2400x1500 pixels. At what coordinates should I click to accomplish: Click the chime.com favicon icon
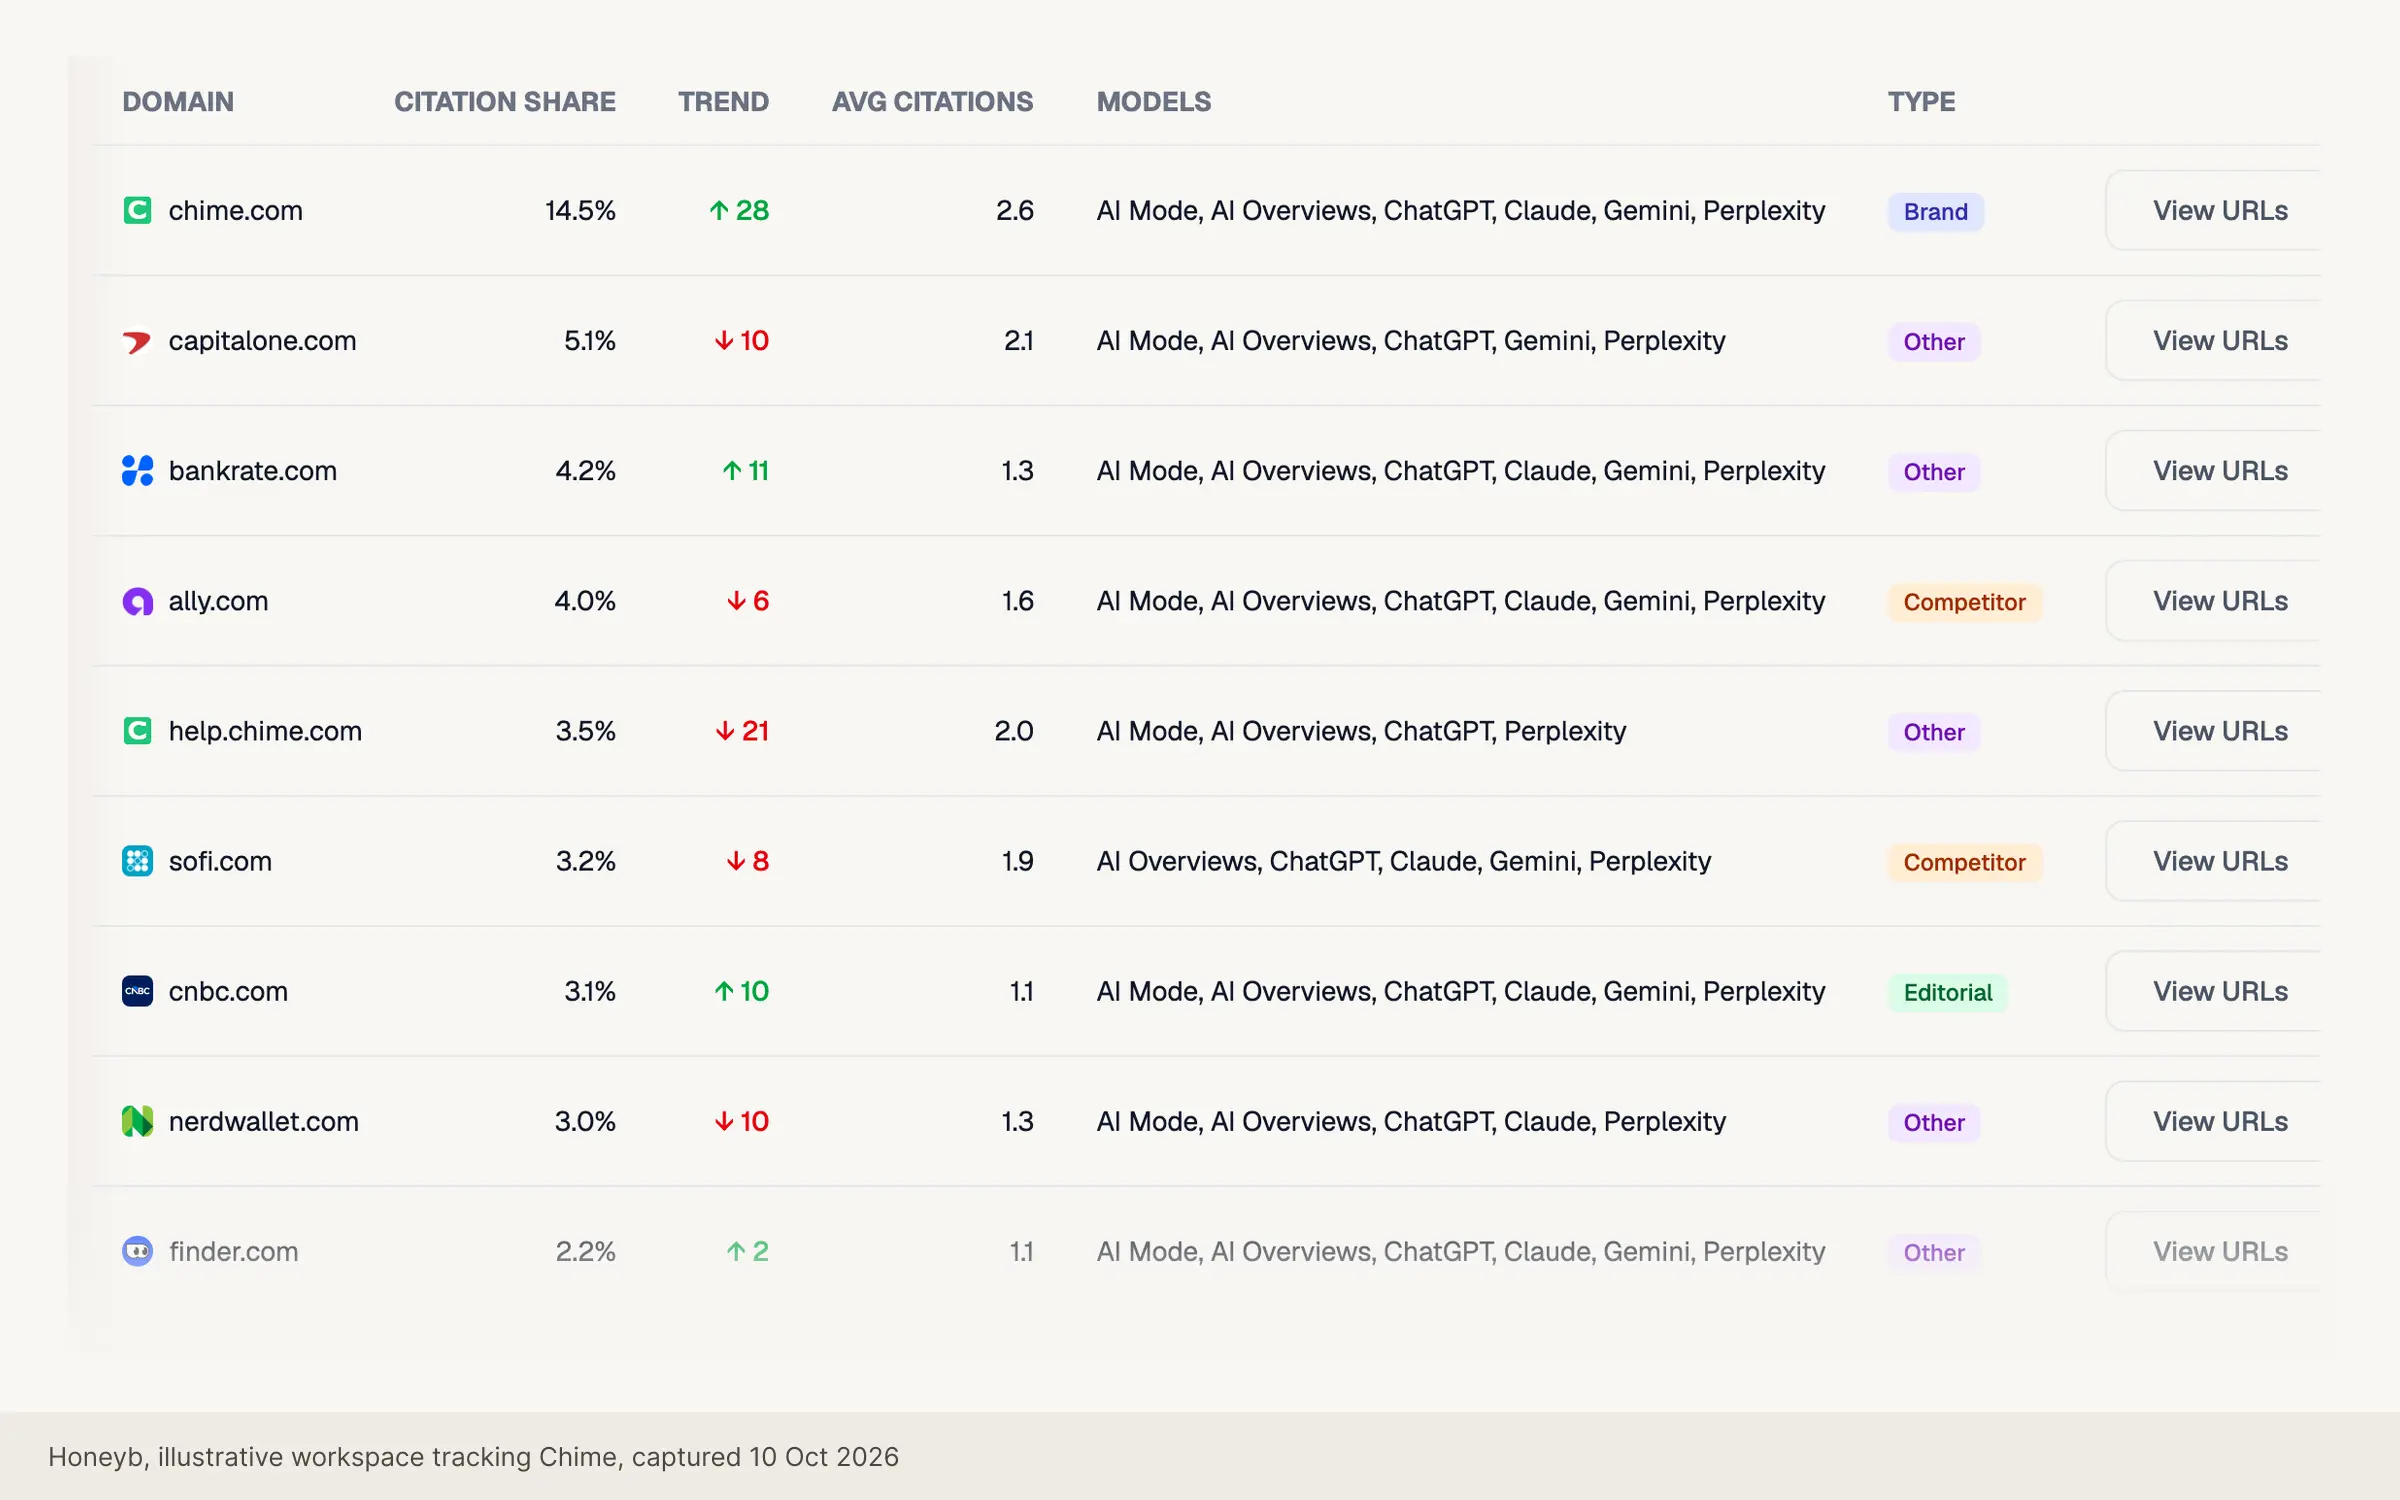[137, 210]
